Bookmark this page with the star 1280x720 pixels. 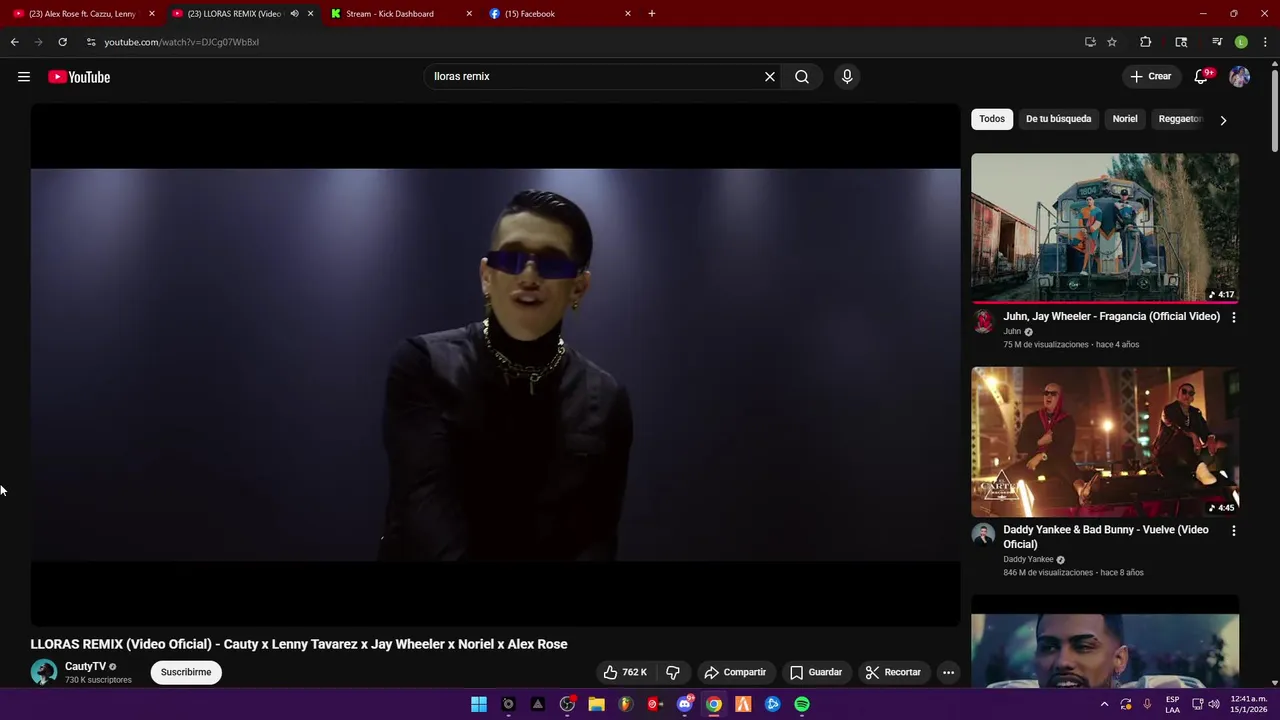click(x=1112, y=42)
